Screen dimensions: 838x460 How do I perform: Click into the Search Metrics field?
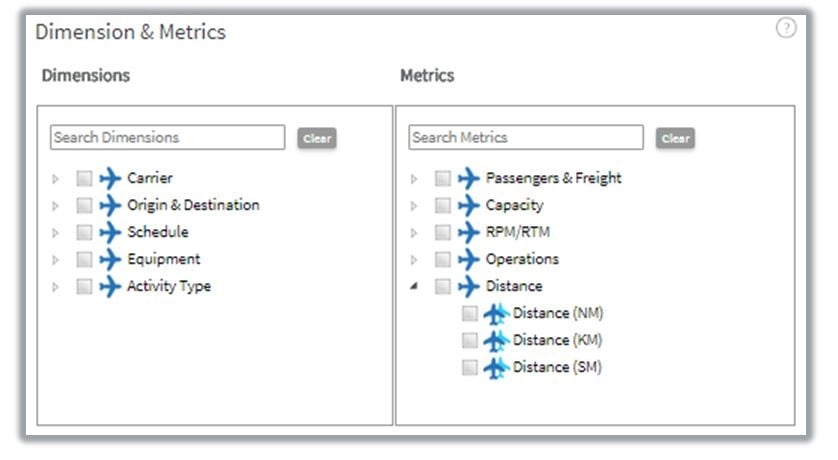pyautogui.click(x=525, y=138)
